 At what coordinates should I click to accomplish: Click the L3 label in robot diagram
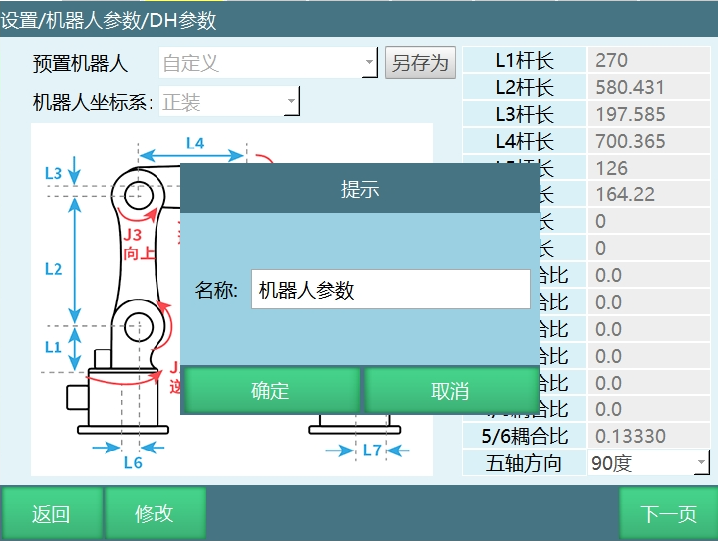coord(53,173)
